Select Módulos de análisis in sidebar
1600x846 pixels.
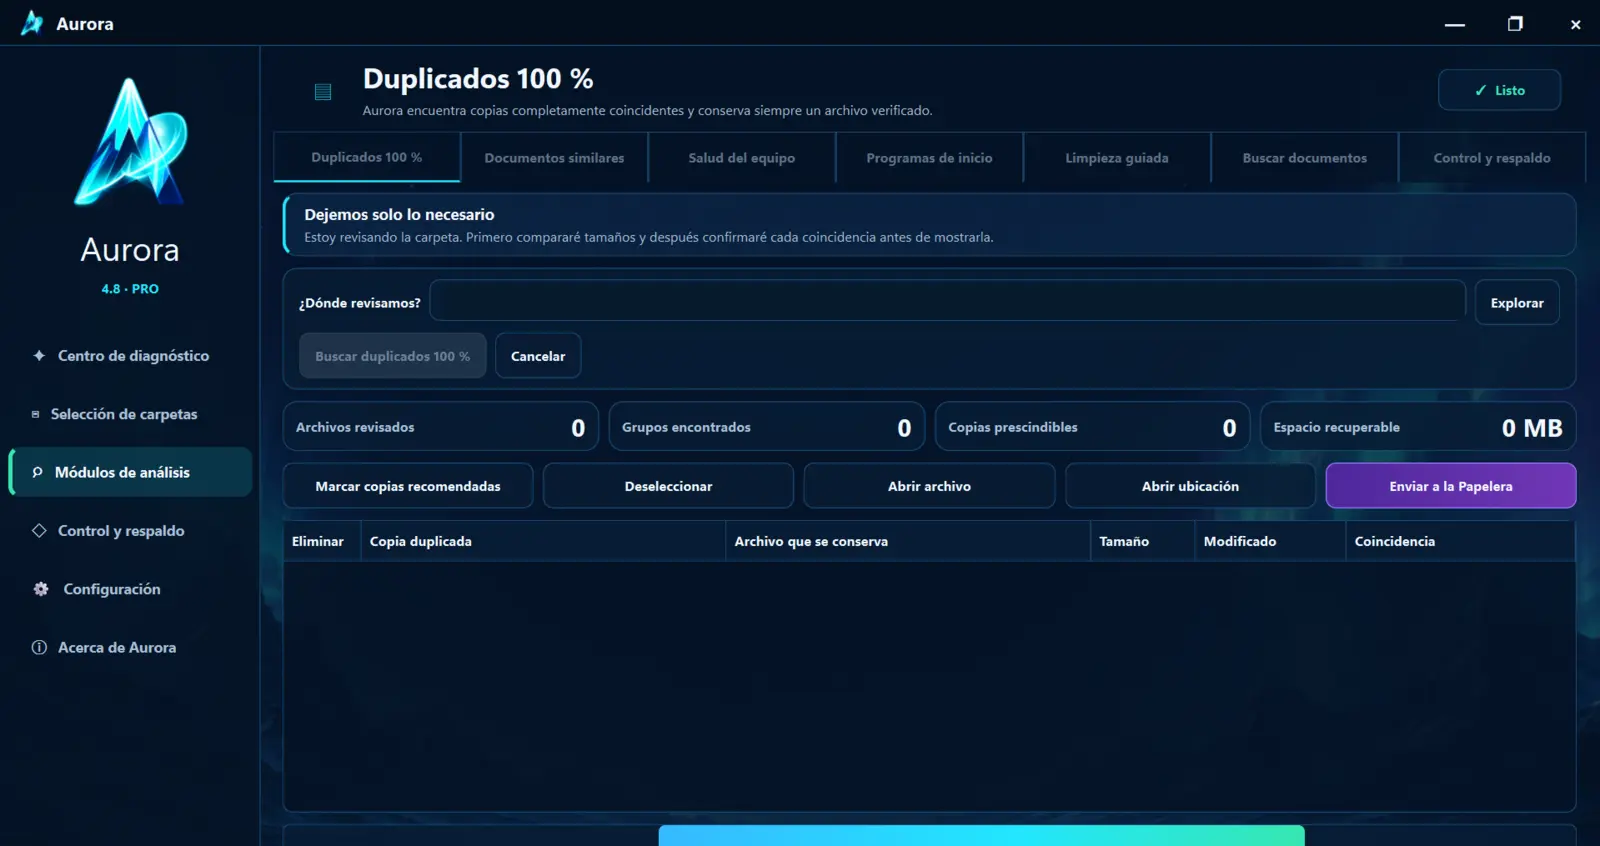[x=130, y=472]
